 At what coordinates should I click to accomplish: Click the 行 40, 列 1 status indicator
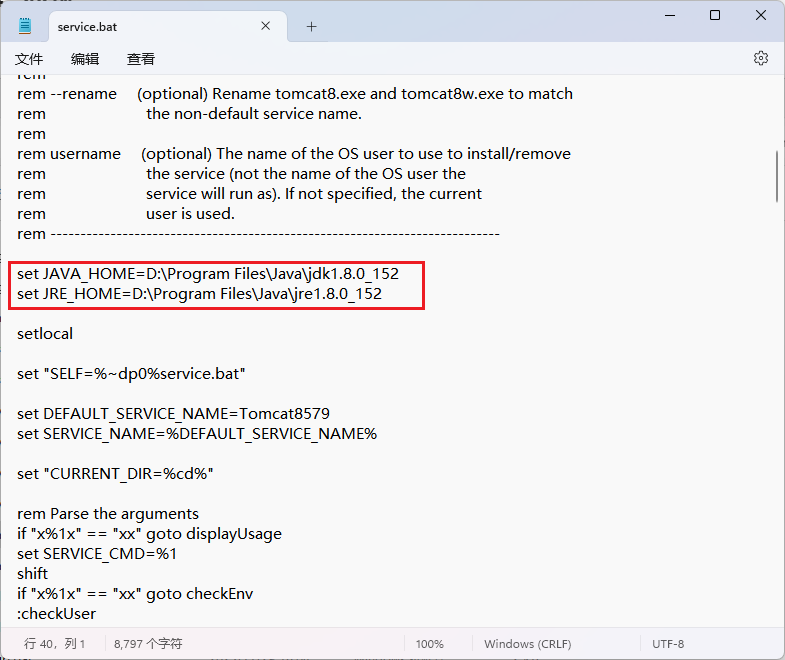tap(54, 643)
